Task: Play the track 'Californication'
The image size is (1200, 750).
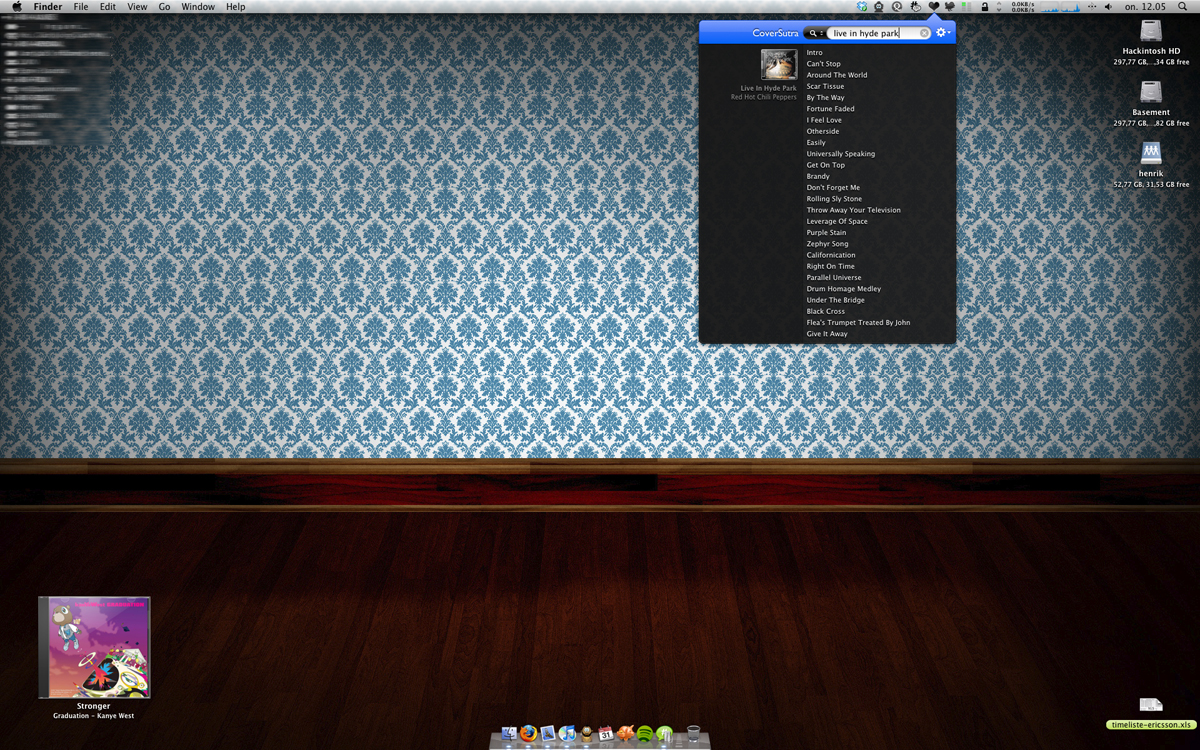Action: (831, 255)
